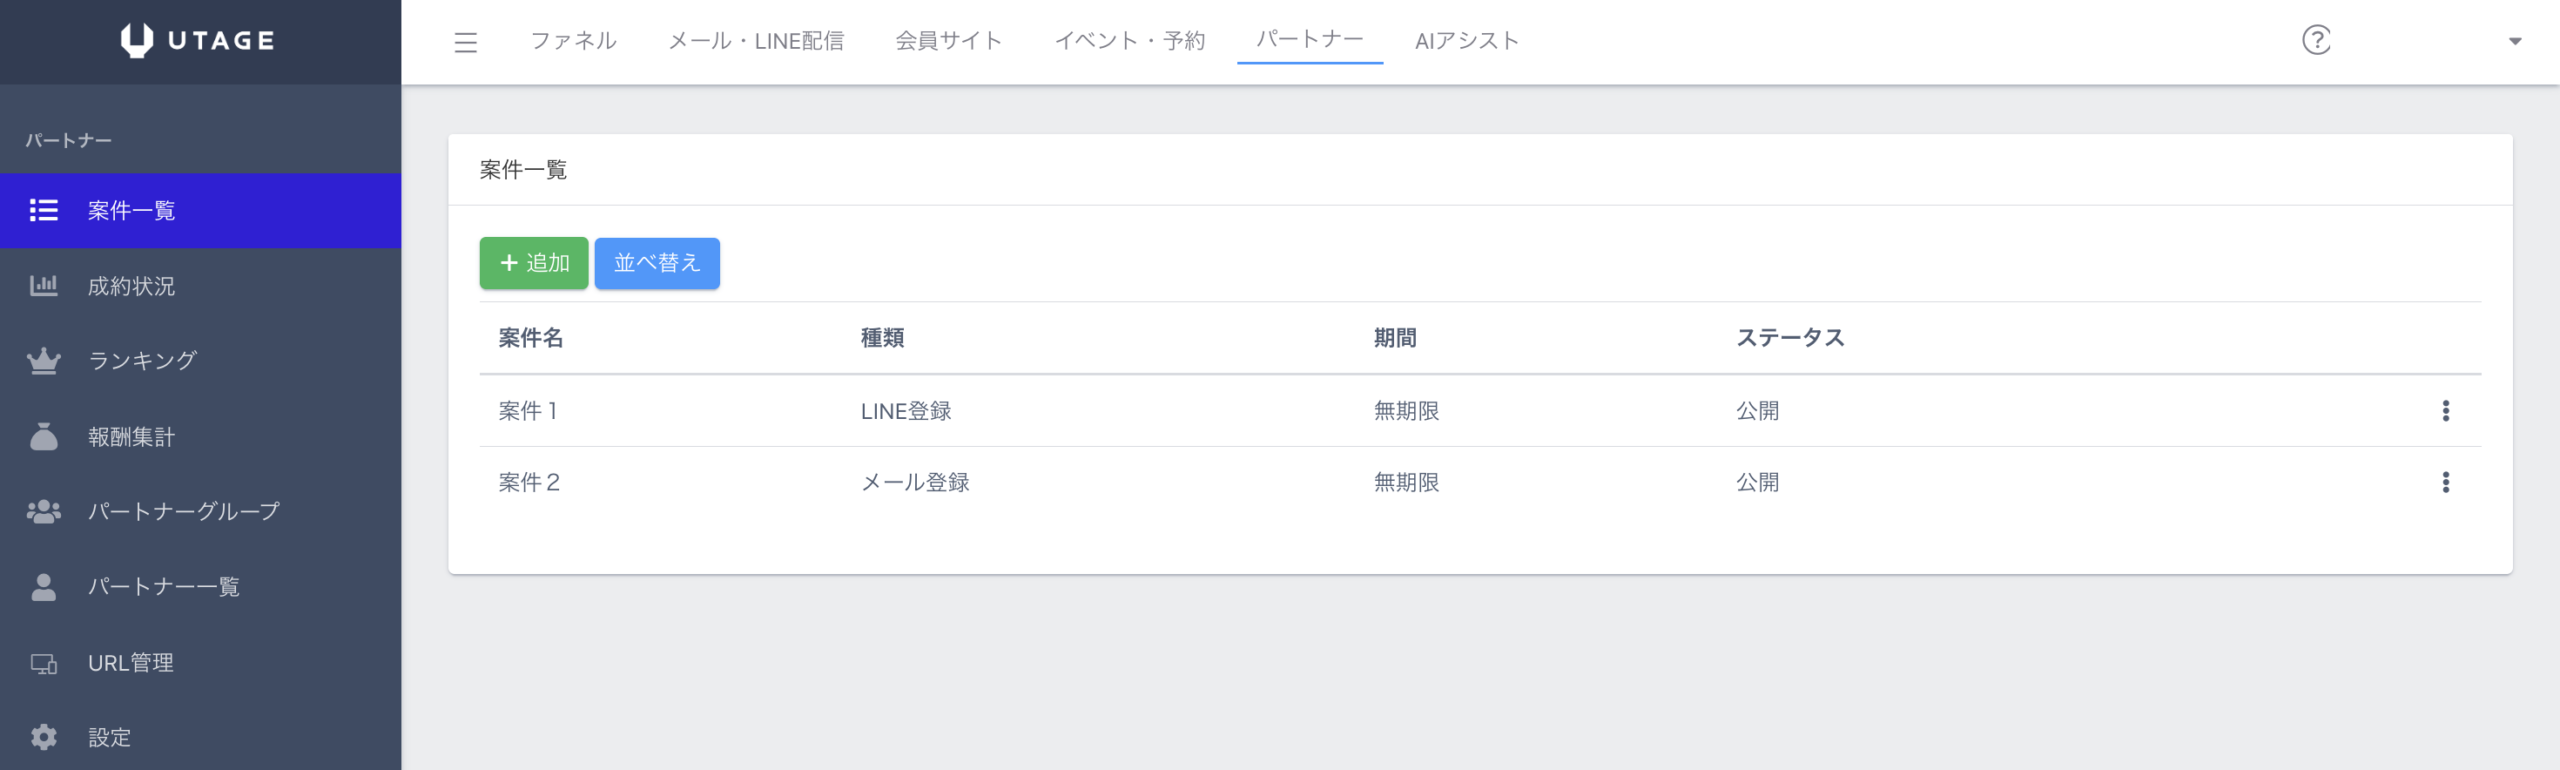Viewport: 2560px width, 770px height.
Task: Click the ランキング crown icon
Action: pos(44,361)
